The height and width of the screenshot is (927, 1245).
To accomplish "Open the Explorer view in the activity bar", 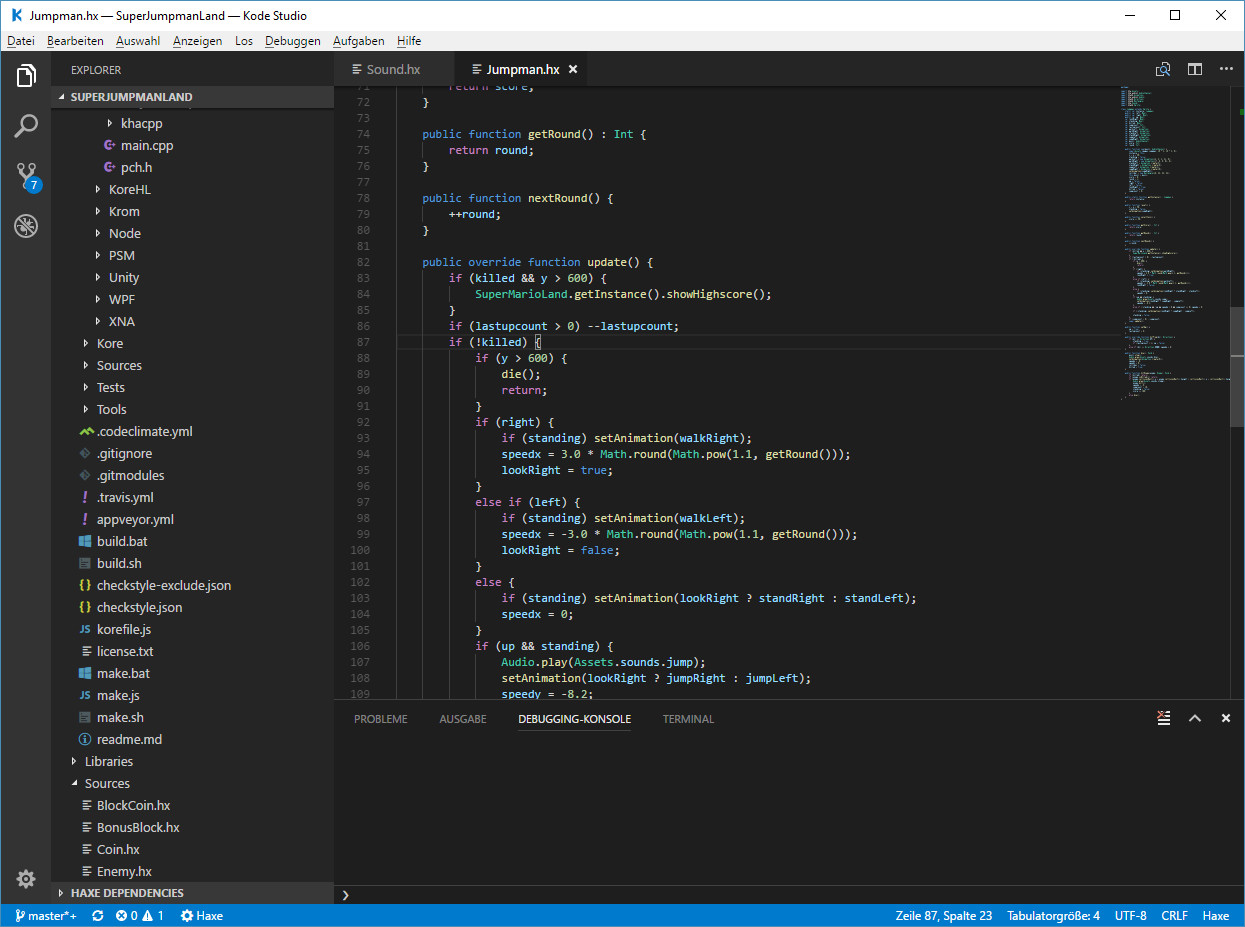I will tap(26, 75).
